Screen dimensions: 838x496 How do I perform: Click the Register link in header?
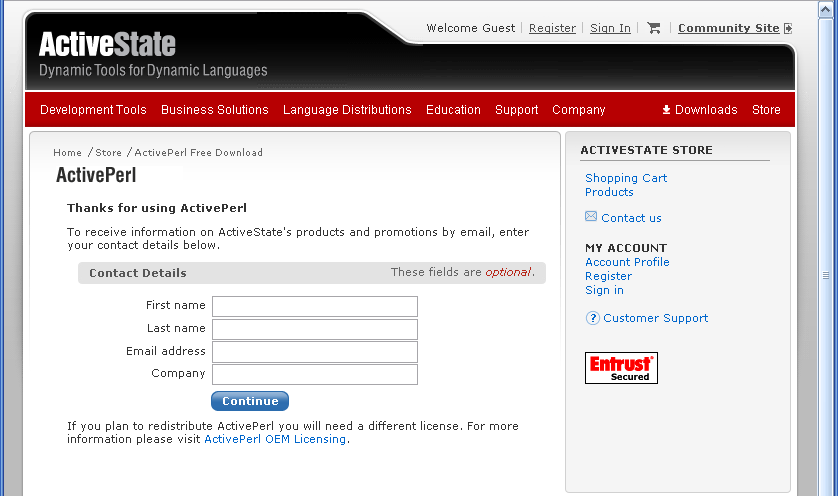click(x=552, y=28)
